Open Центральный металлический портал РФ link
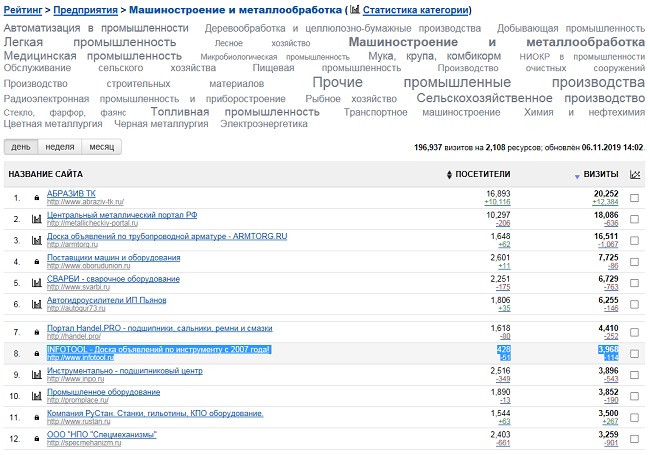650x455 pixels. tap(122, 215)
